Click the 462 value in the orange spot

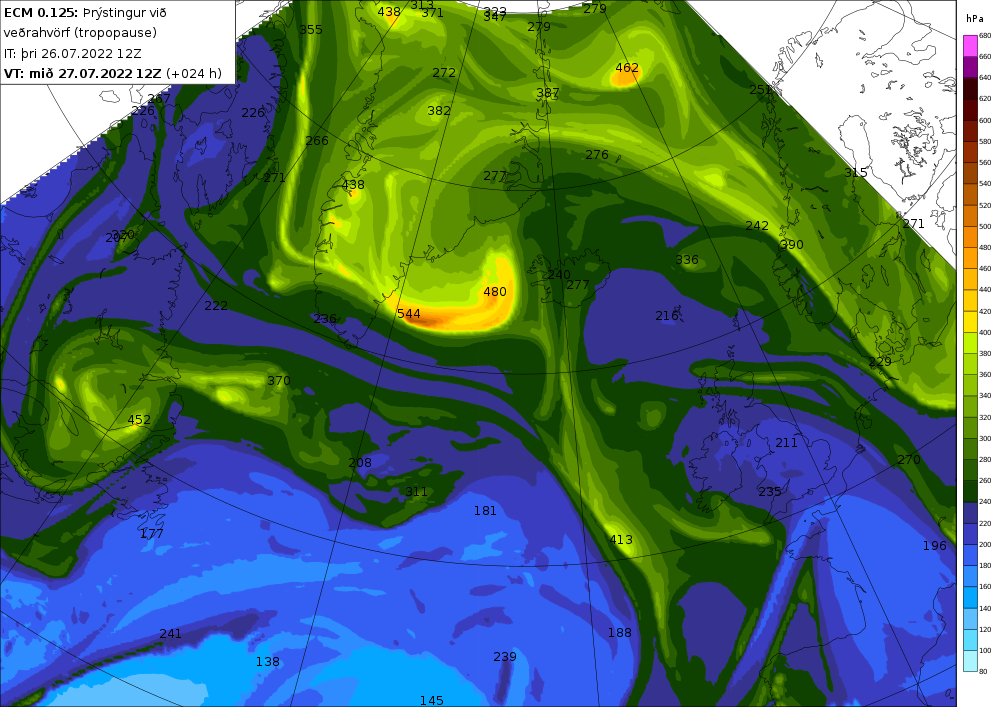click(627, 68)
